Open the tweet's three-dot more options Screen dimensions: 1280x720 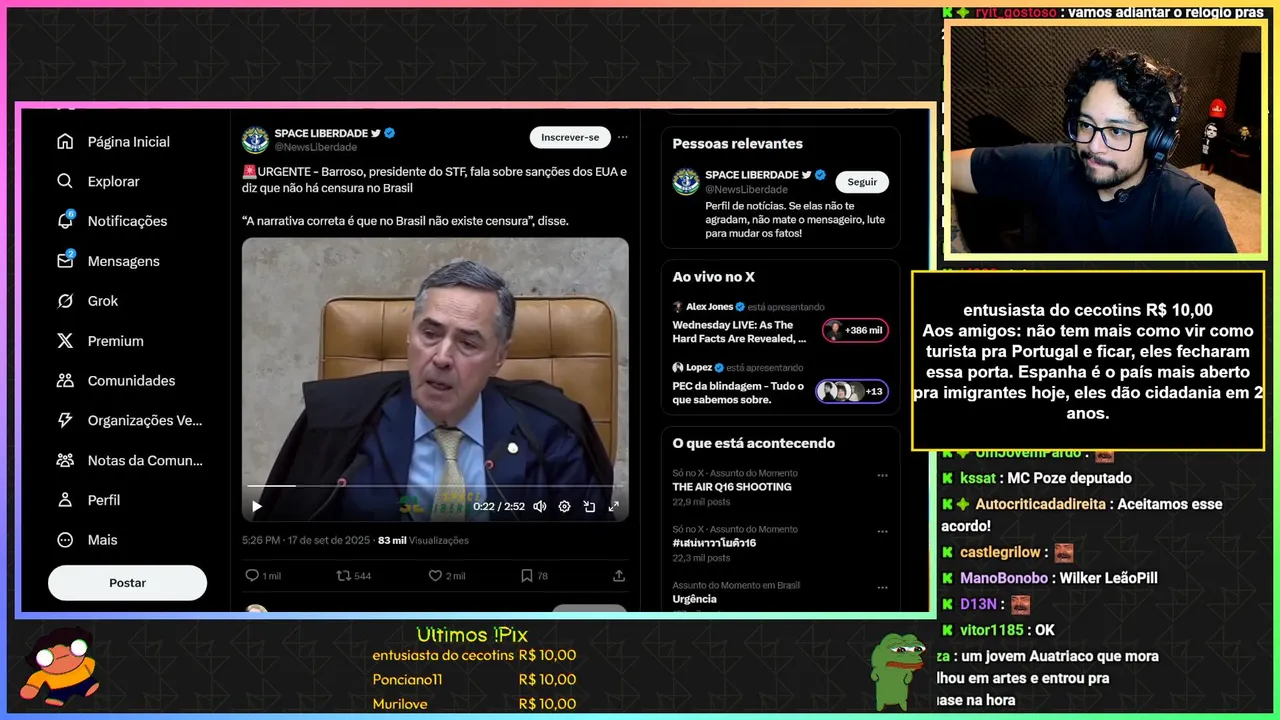pos(622,137)
